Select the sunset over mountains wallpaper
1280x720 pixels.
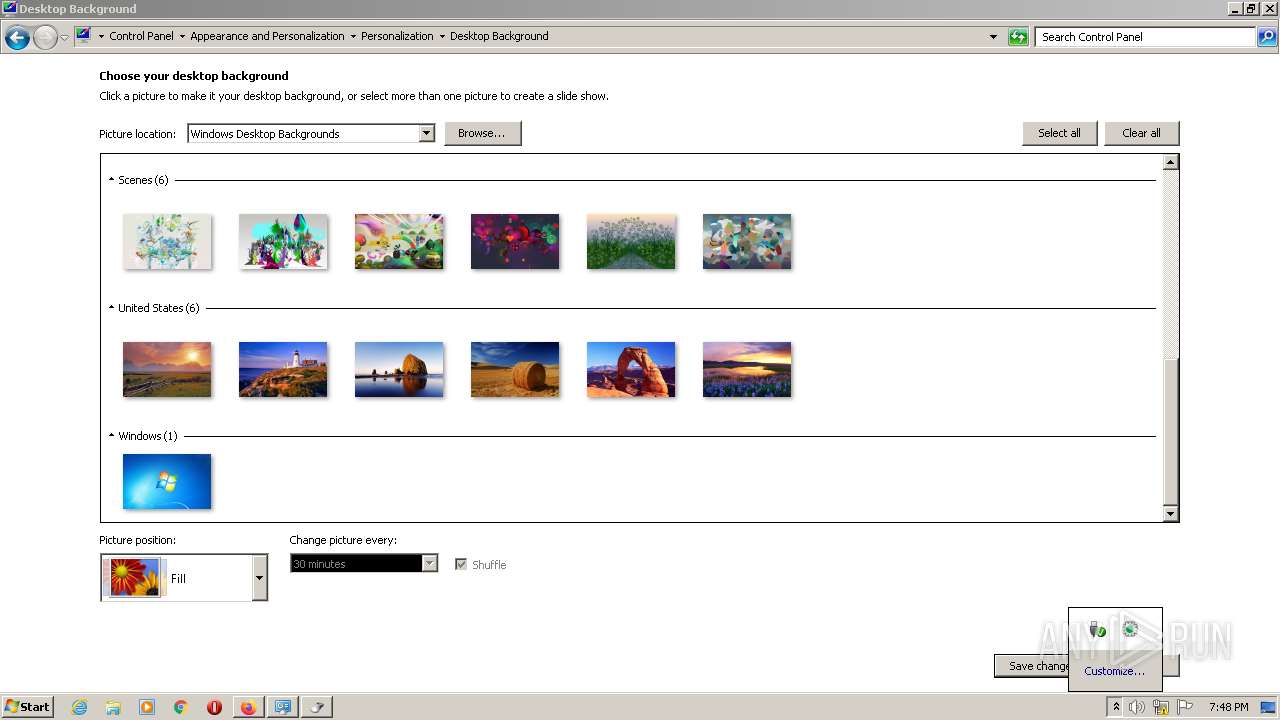click(x=167, y=369)
